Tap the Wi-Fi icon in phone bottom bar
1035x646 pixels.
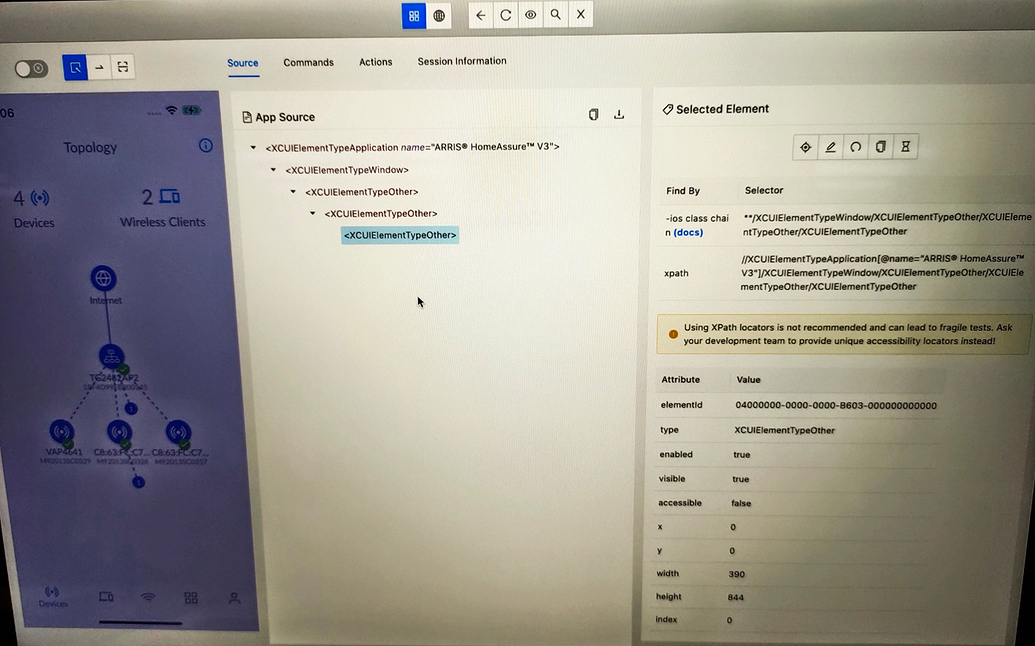point(148,598)
